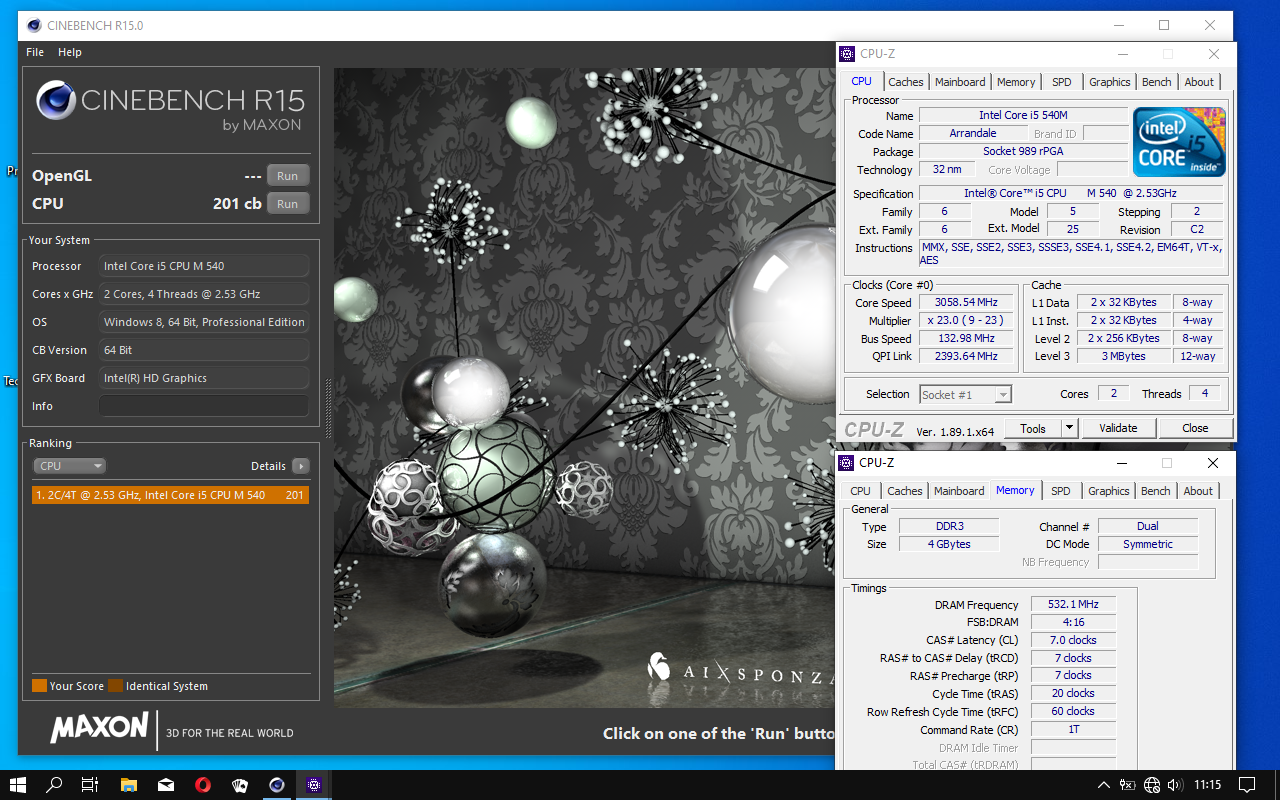Image resolution: width=1280 pixels, height=800 pixels.
Task: Open the Windows Start menu
Action: pyautogui.click(x=18, y=785)
